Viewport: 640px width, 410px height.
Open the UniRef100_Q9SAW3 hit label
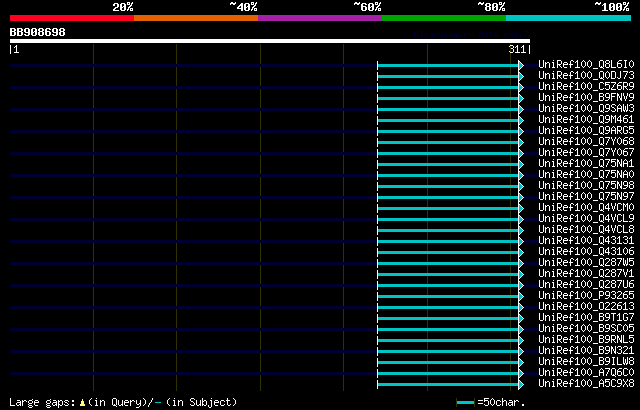(x=586, y=109)
